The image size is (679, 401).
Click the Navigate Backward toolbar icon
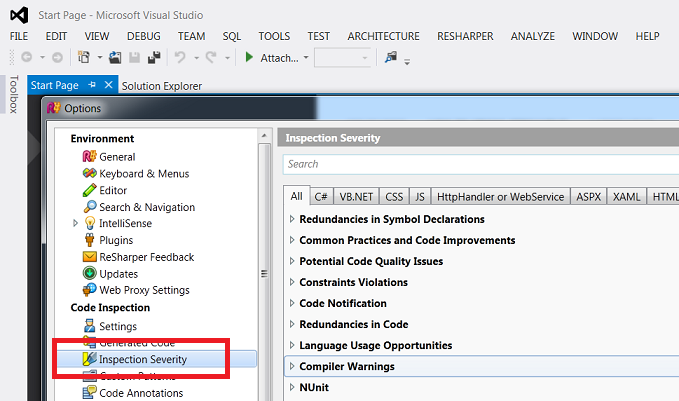[26, 57]
